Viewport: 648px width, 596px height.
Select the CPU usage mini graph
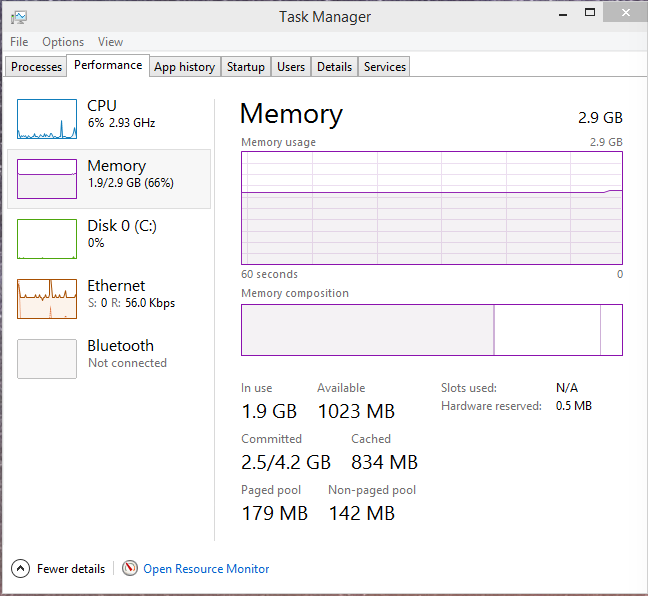(47, 119)
